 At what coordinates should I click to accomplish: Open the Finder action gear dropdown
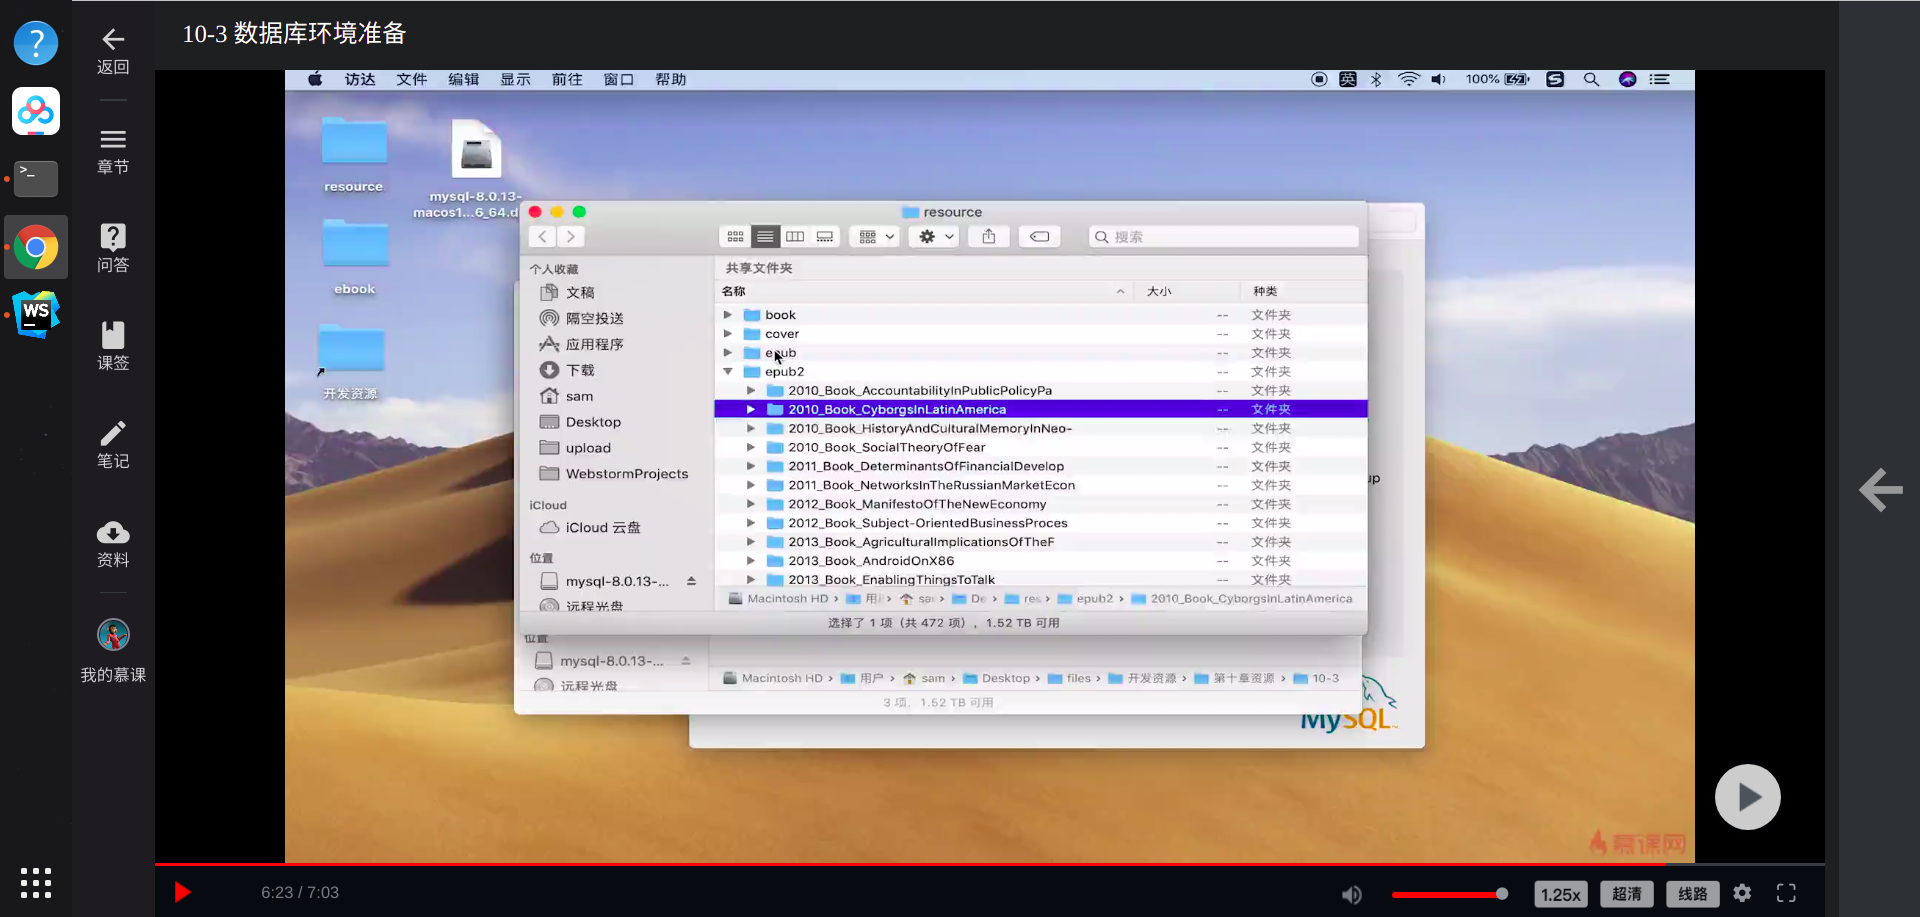[935, 237]
